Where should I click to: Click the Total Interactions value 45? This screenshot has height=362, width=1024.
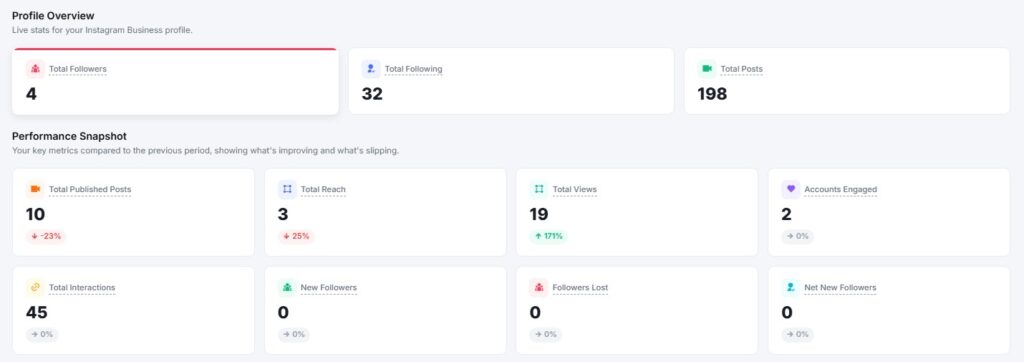(37, 312)
